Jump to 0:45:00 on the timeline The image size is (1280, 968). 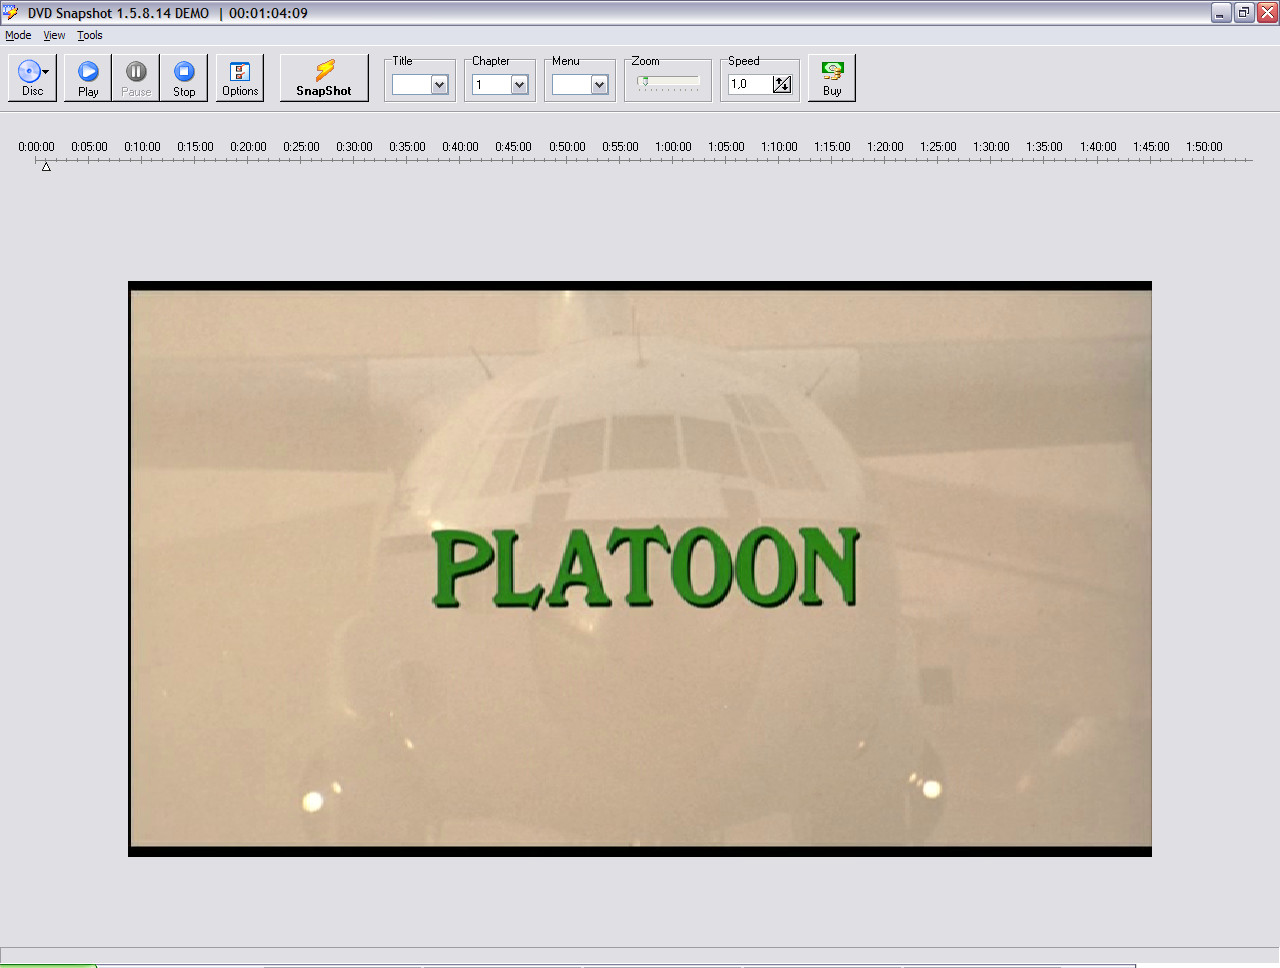pos(513,146)
